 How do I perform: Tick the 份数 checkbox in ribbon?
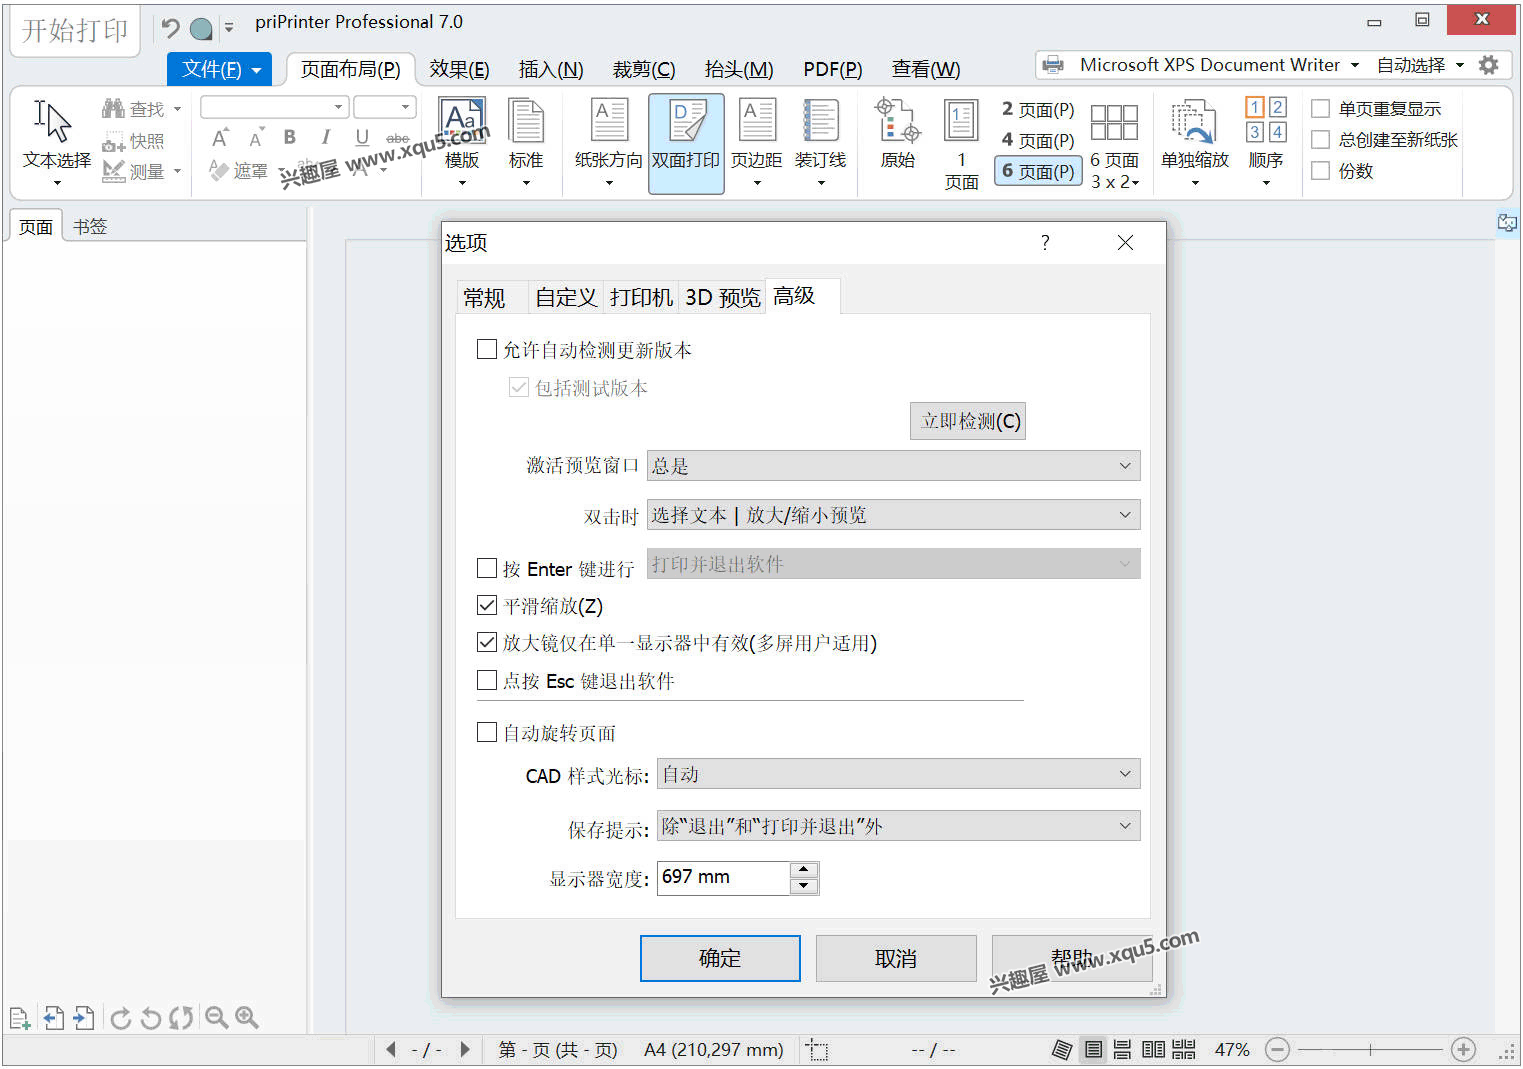click(1320, 170)
